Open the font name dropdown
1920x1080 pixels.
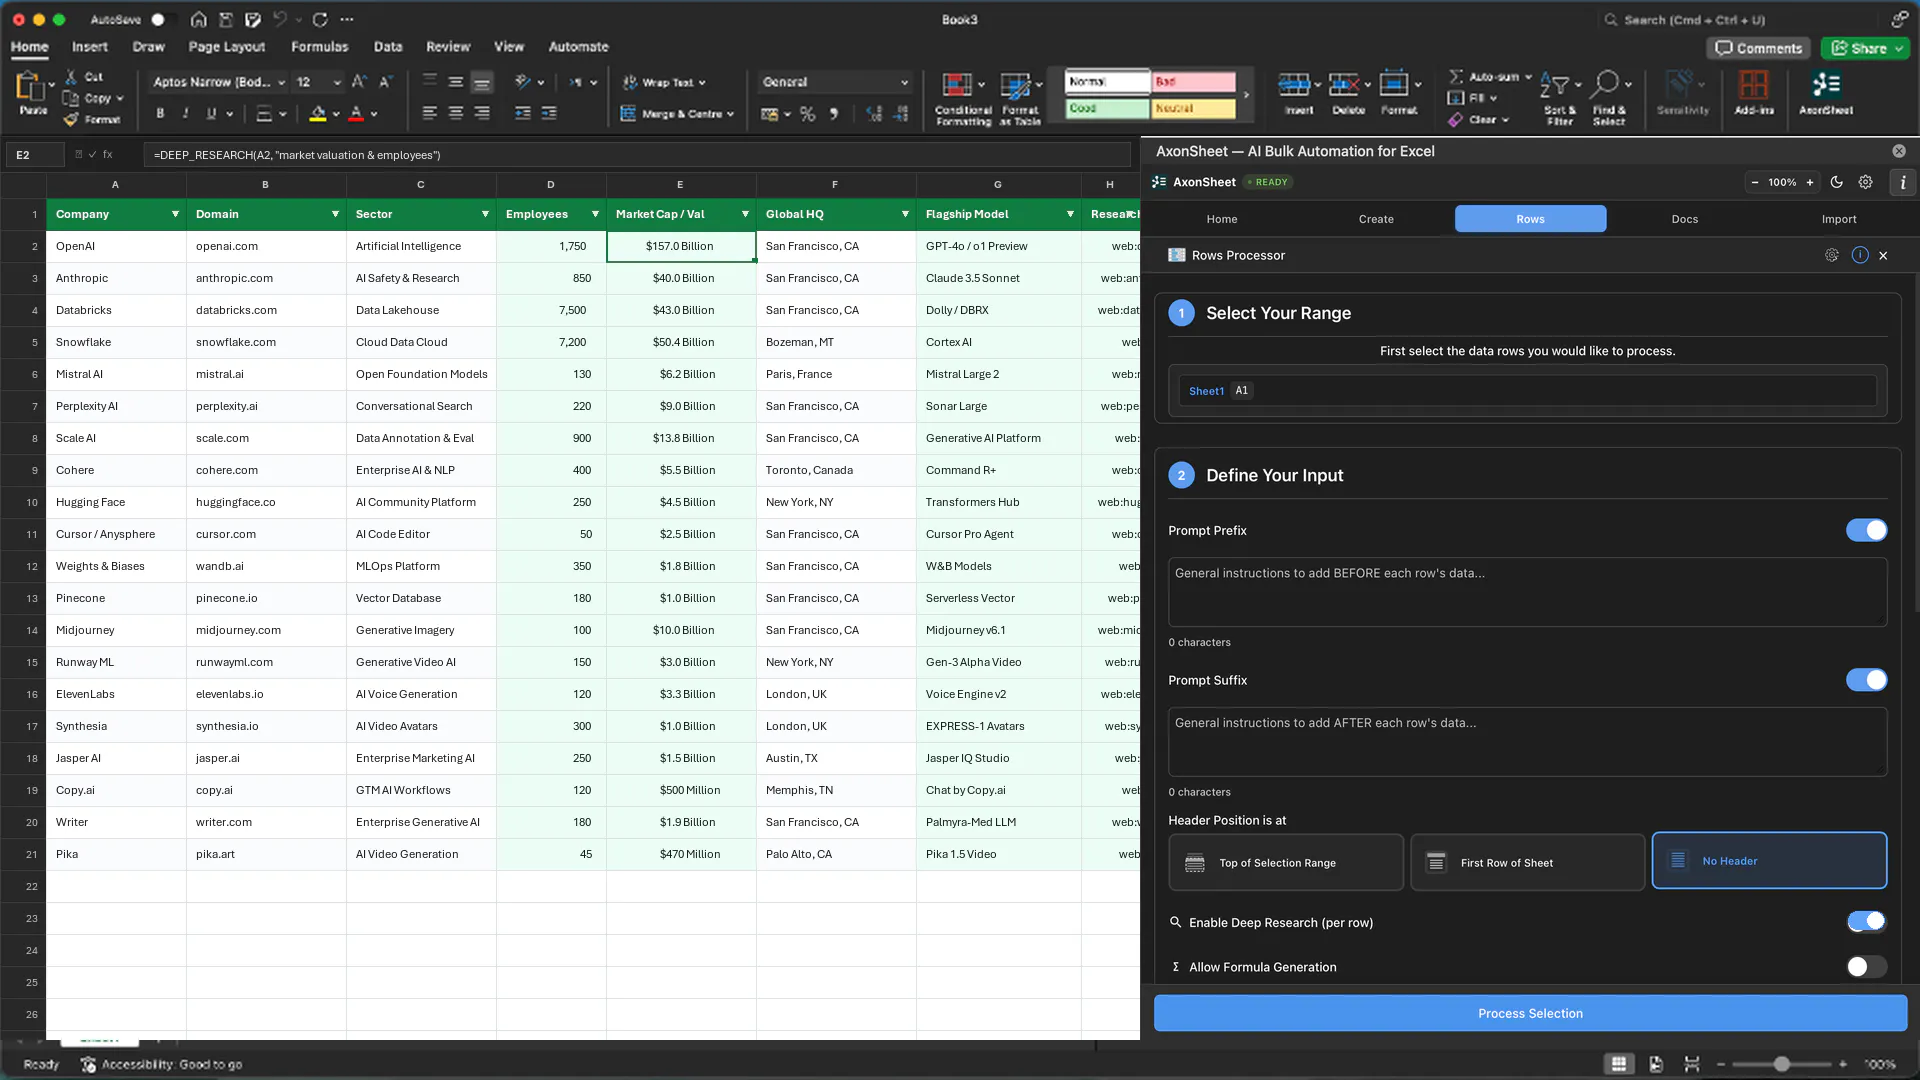218,82
